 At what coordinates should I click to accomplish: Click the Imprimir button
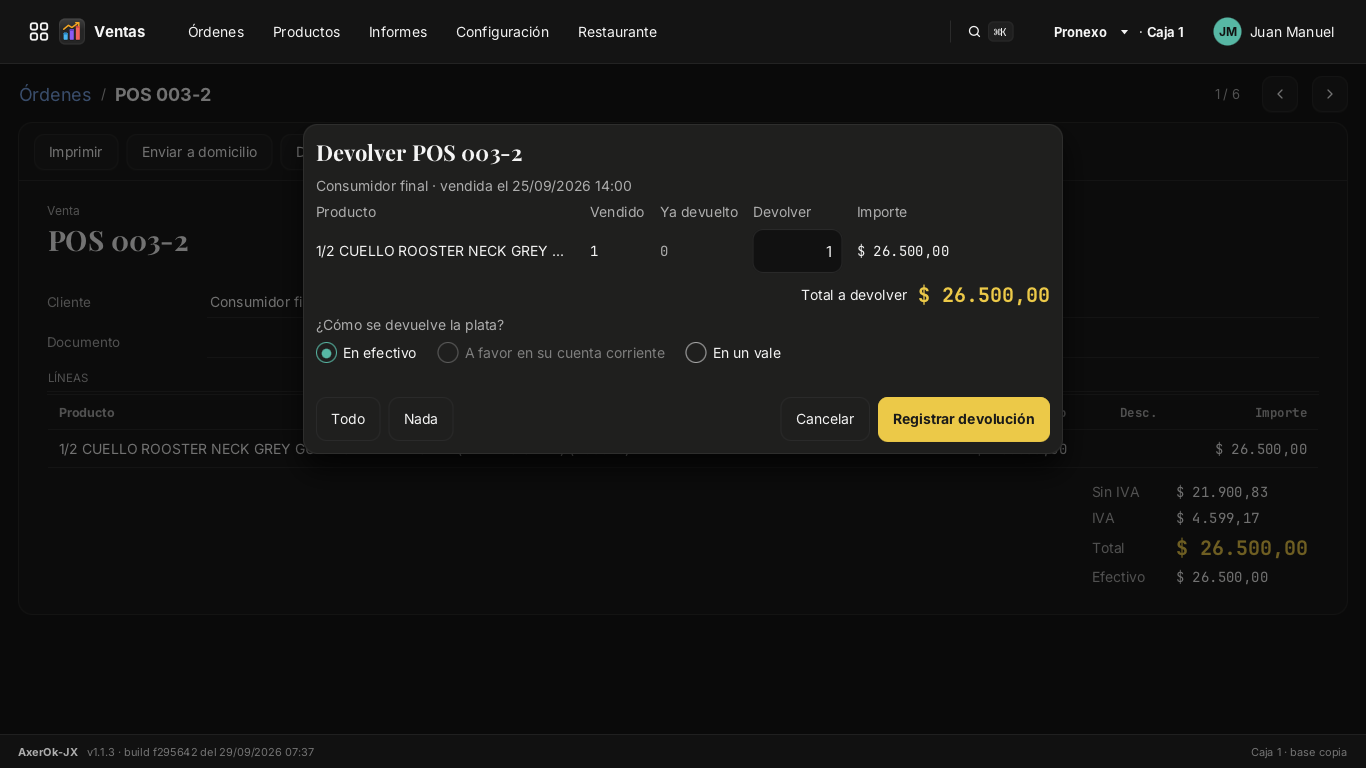click(x=76, y=152)
